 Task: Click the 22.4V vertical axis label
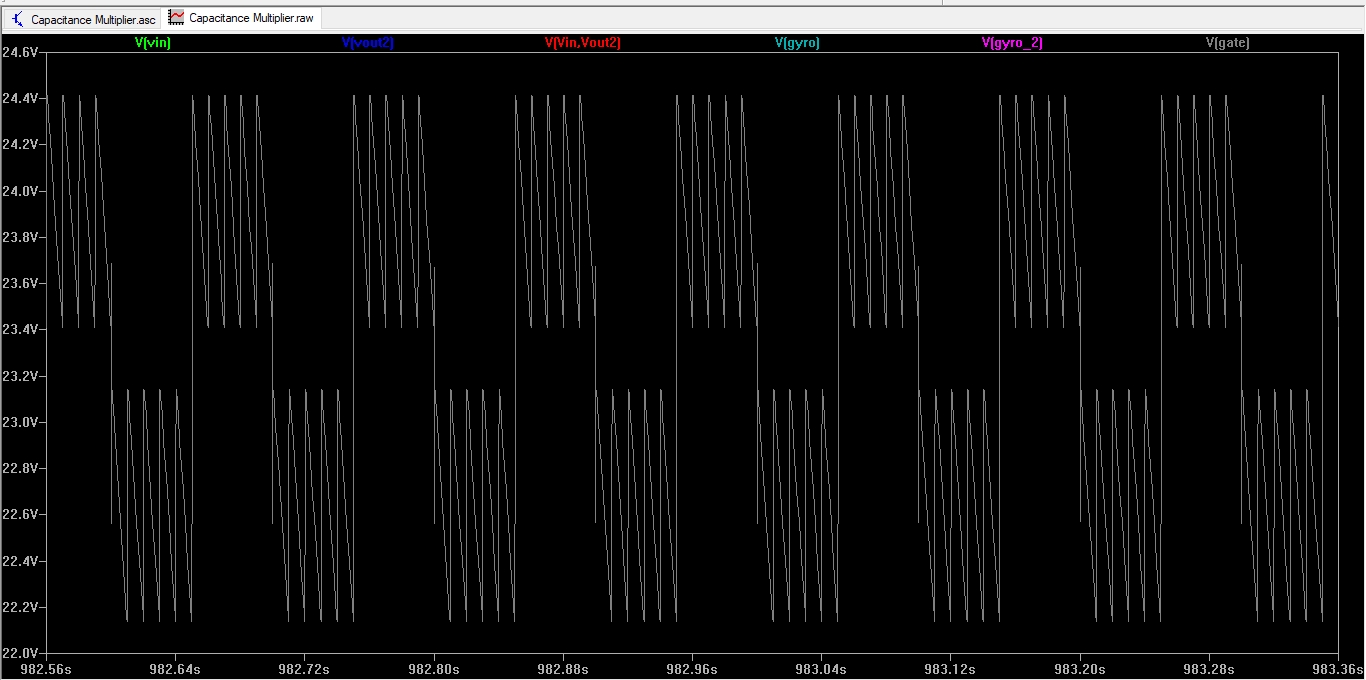20,561
